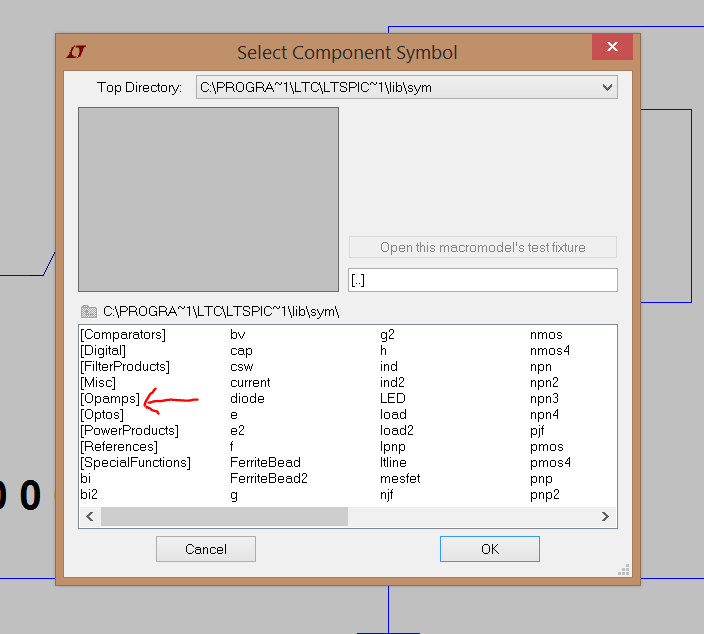This screenshot has width=704, height=634.
Task: Select the bi symbol
Action: pyautogui.click(x=85, y=479)
